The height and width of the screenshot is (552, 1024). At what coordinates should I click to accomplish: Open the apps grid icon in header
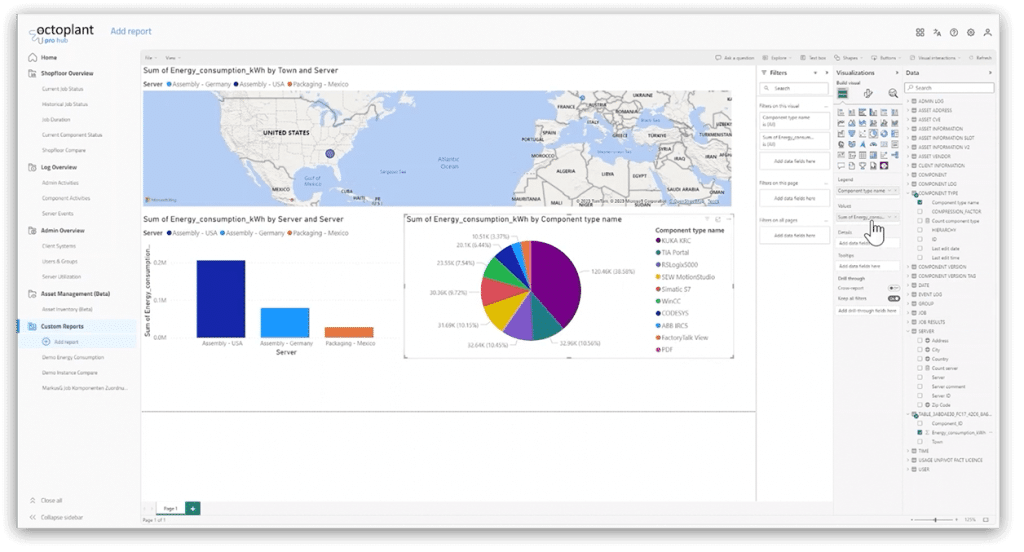click(x=919, y=32)
